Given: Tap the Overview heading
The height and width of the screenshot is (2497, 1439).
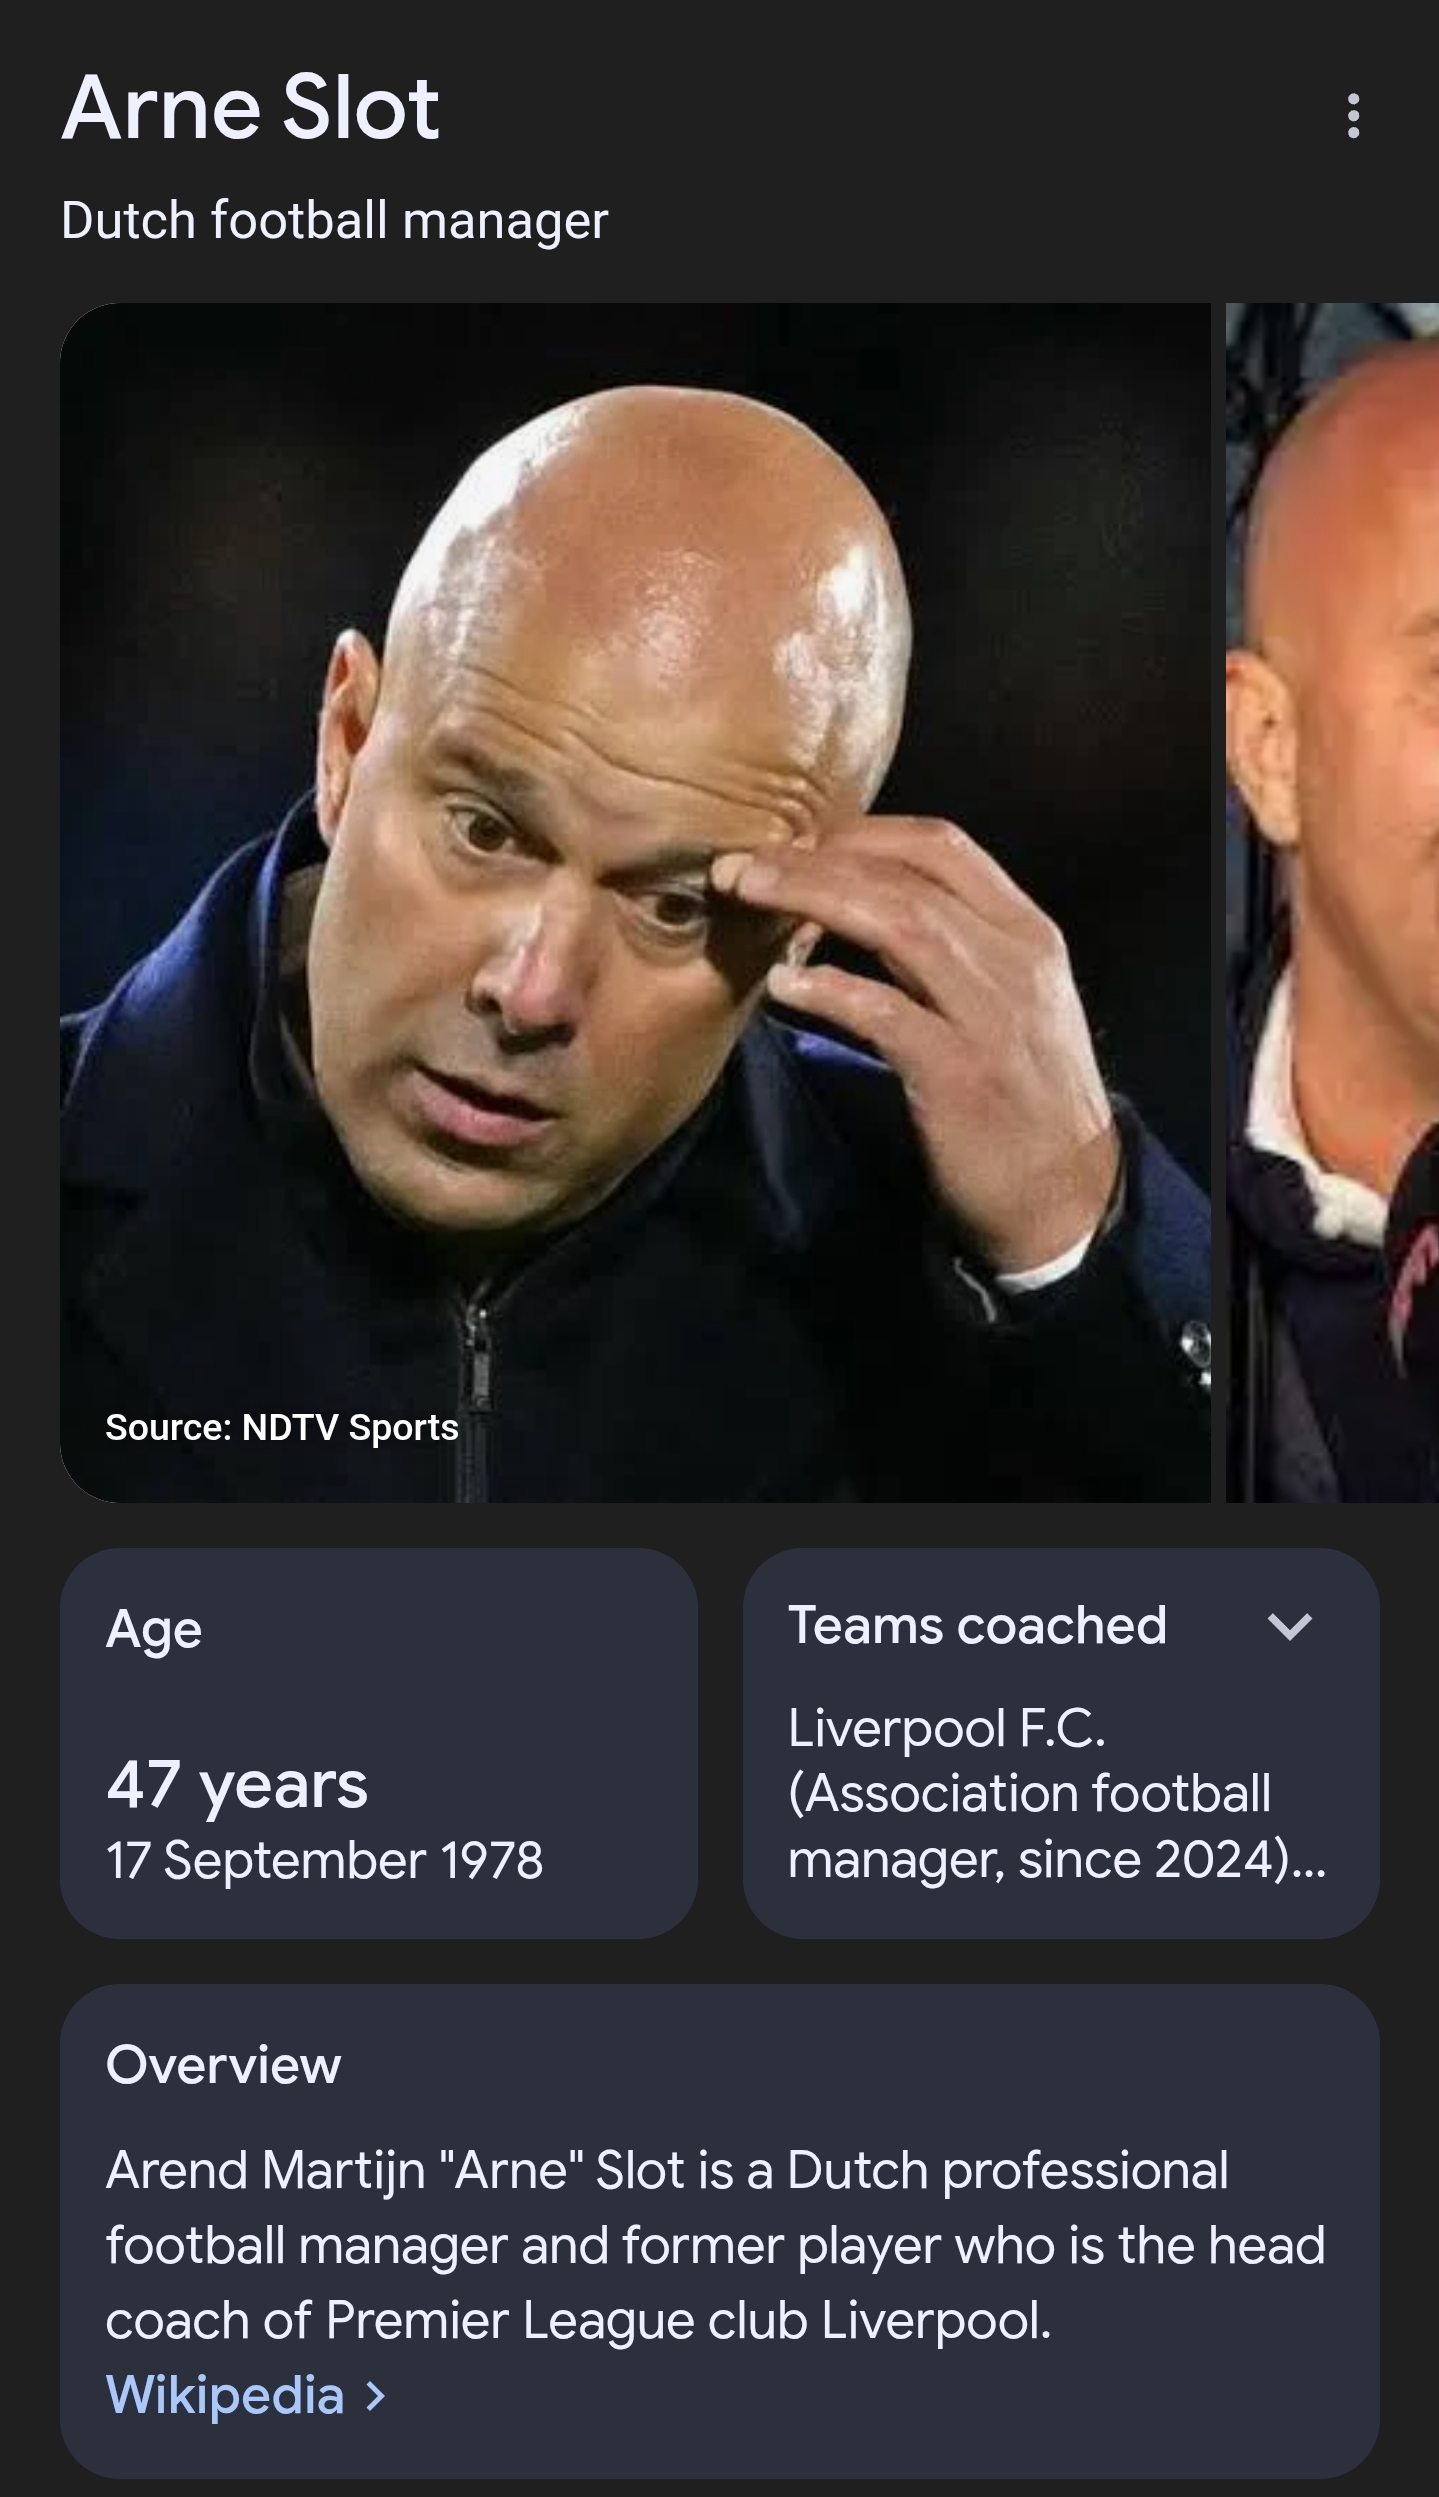Looking at the screenshot, I should tap(223, 2065).
